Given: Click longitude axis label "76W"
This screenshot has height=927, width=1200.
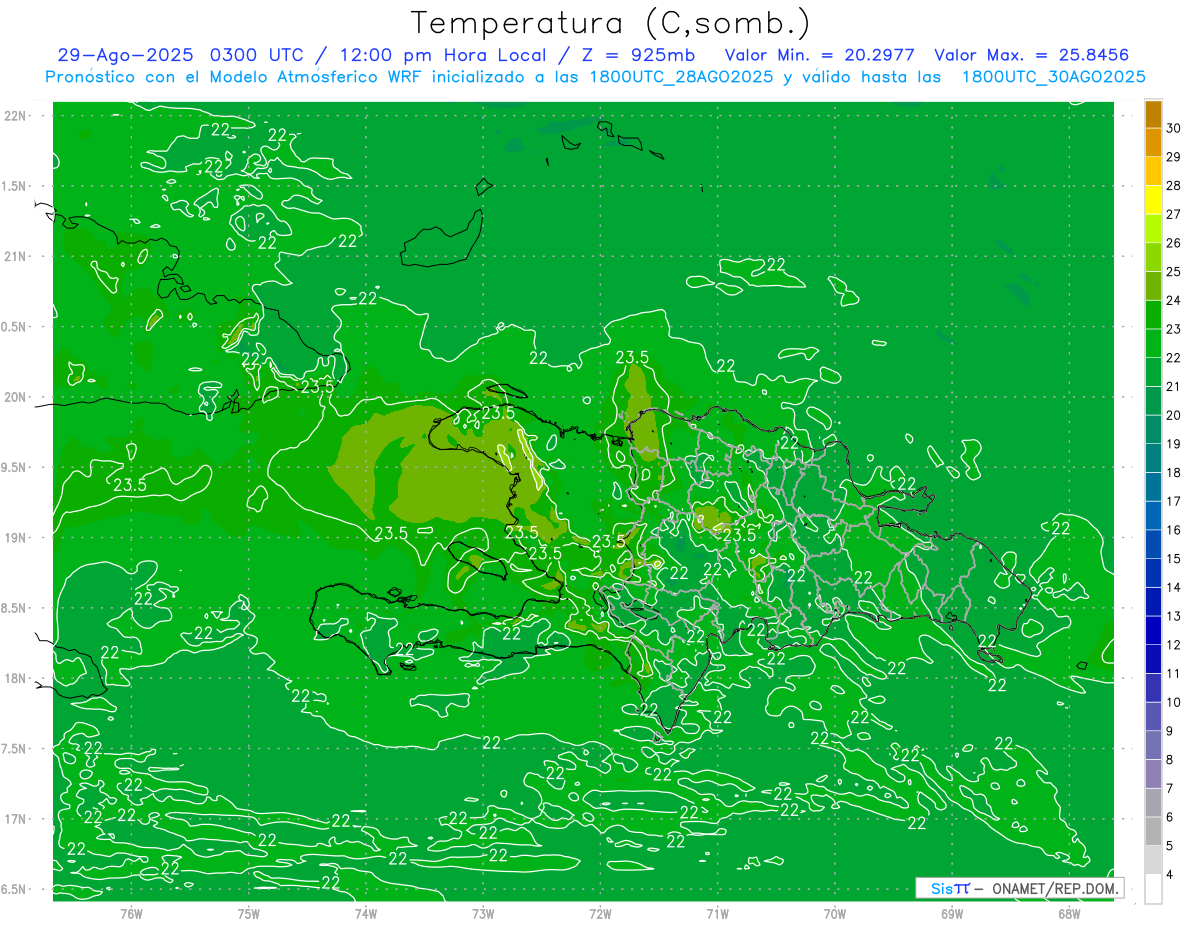Looking at the screenshot, I should pos(131,912).
